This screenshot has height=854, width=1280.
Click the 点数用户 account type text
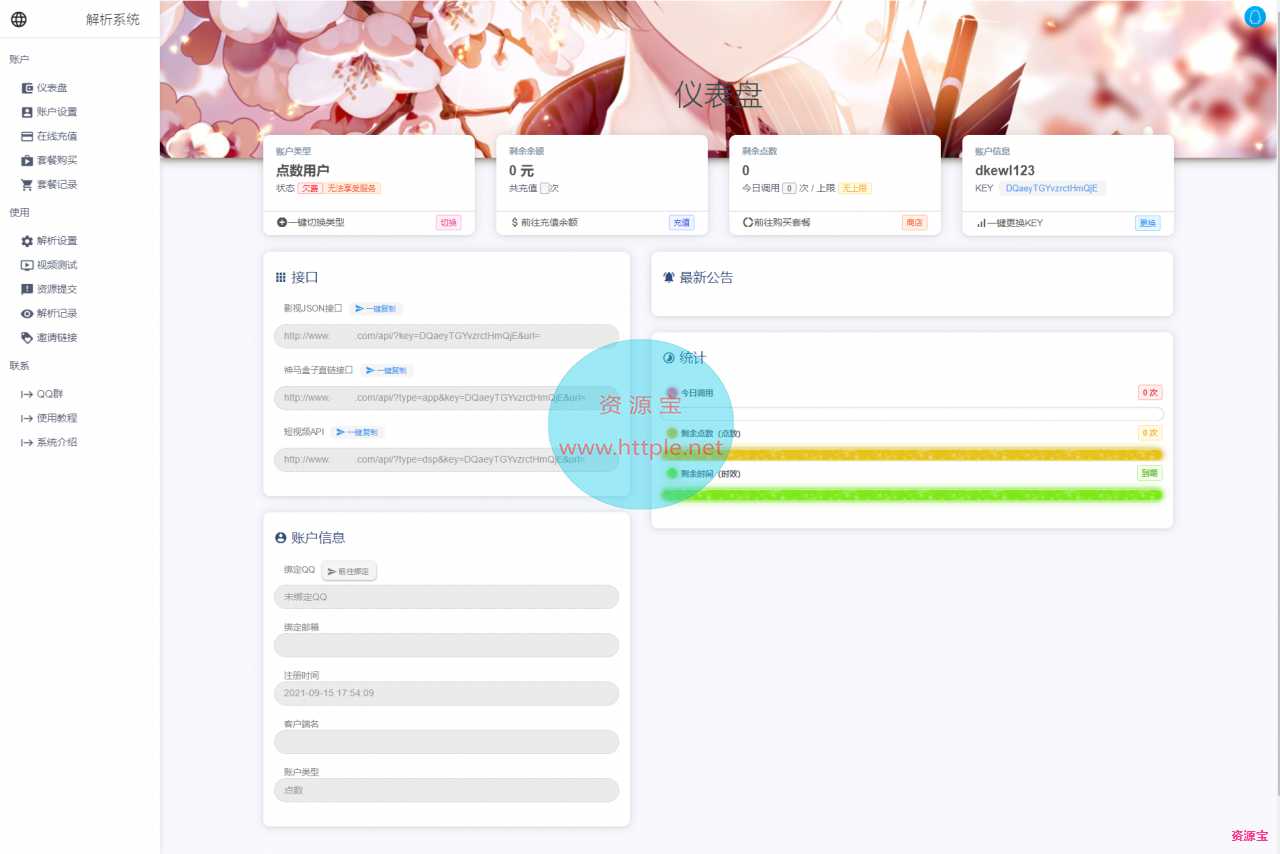click(x=303, y=171)
